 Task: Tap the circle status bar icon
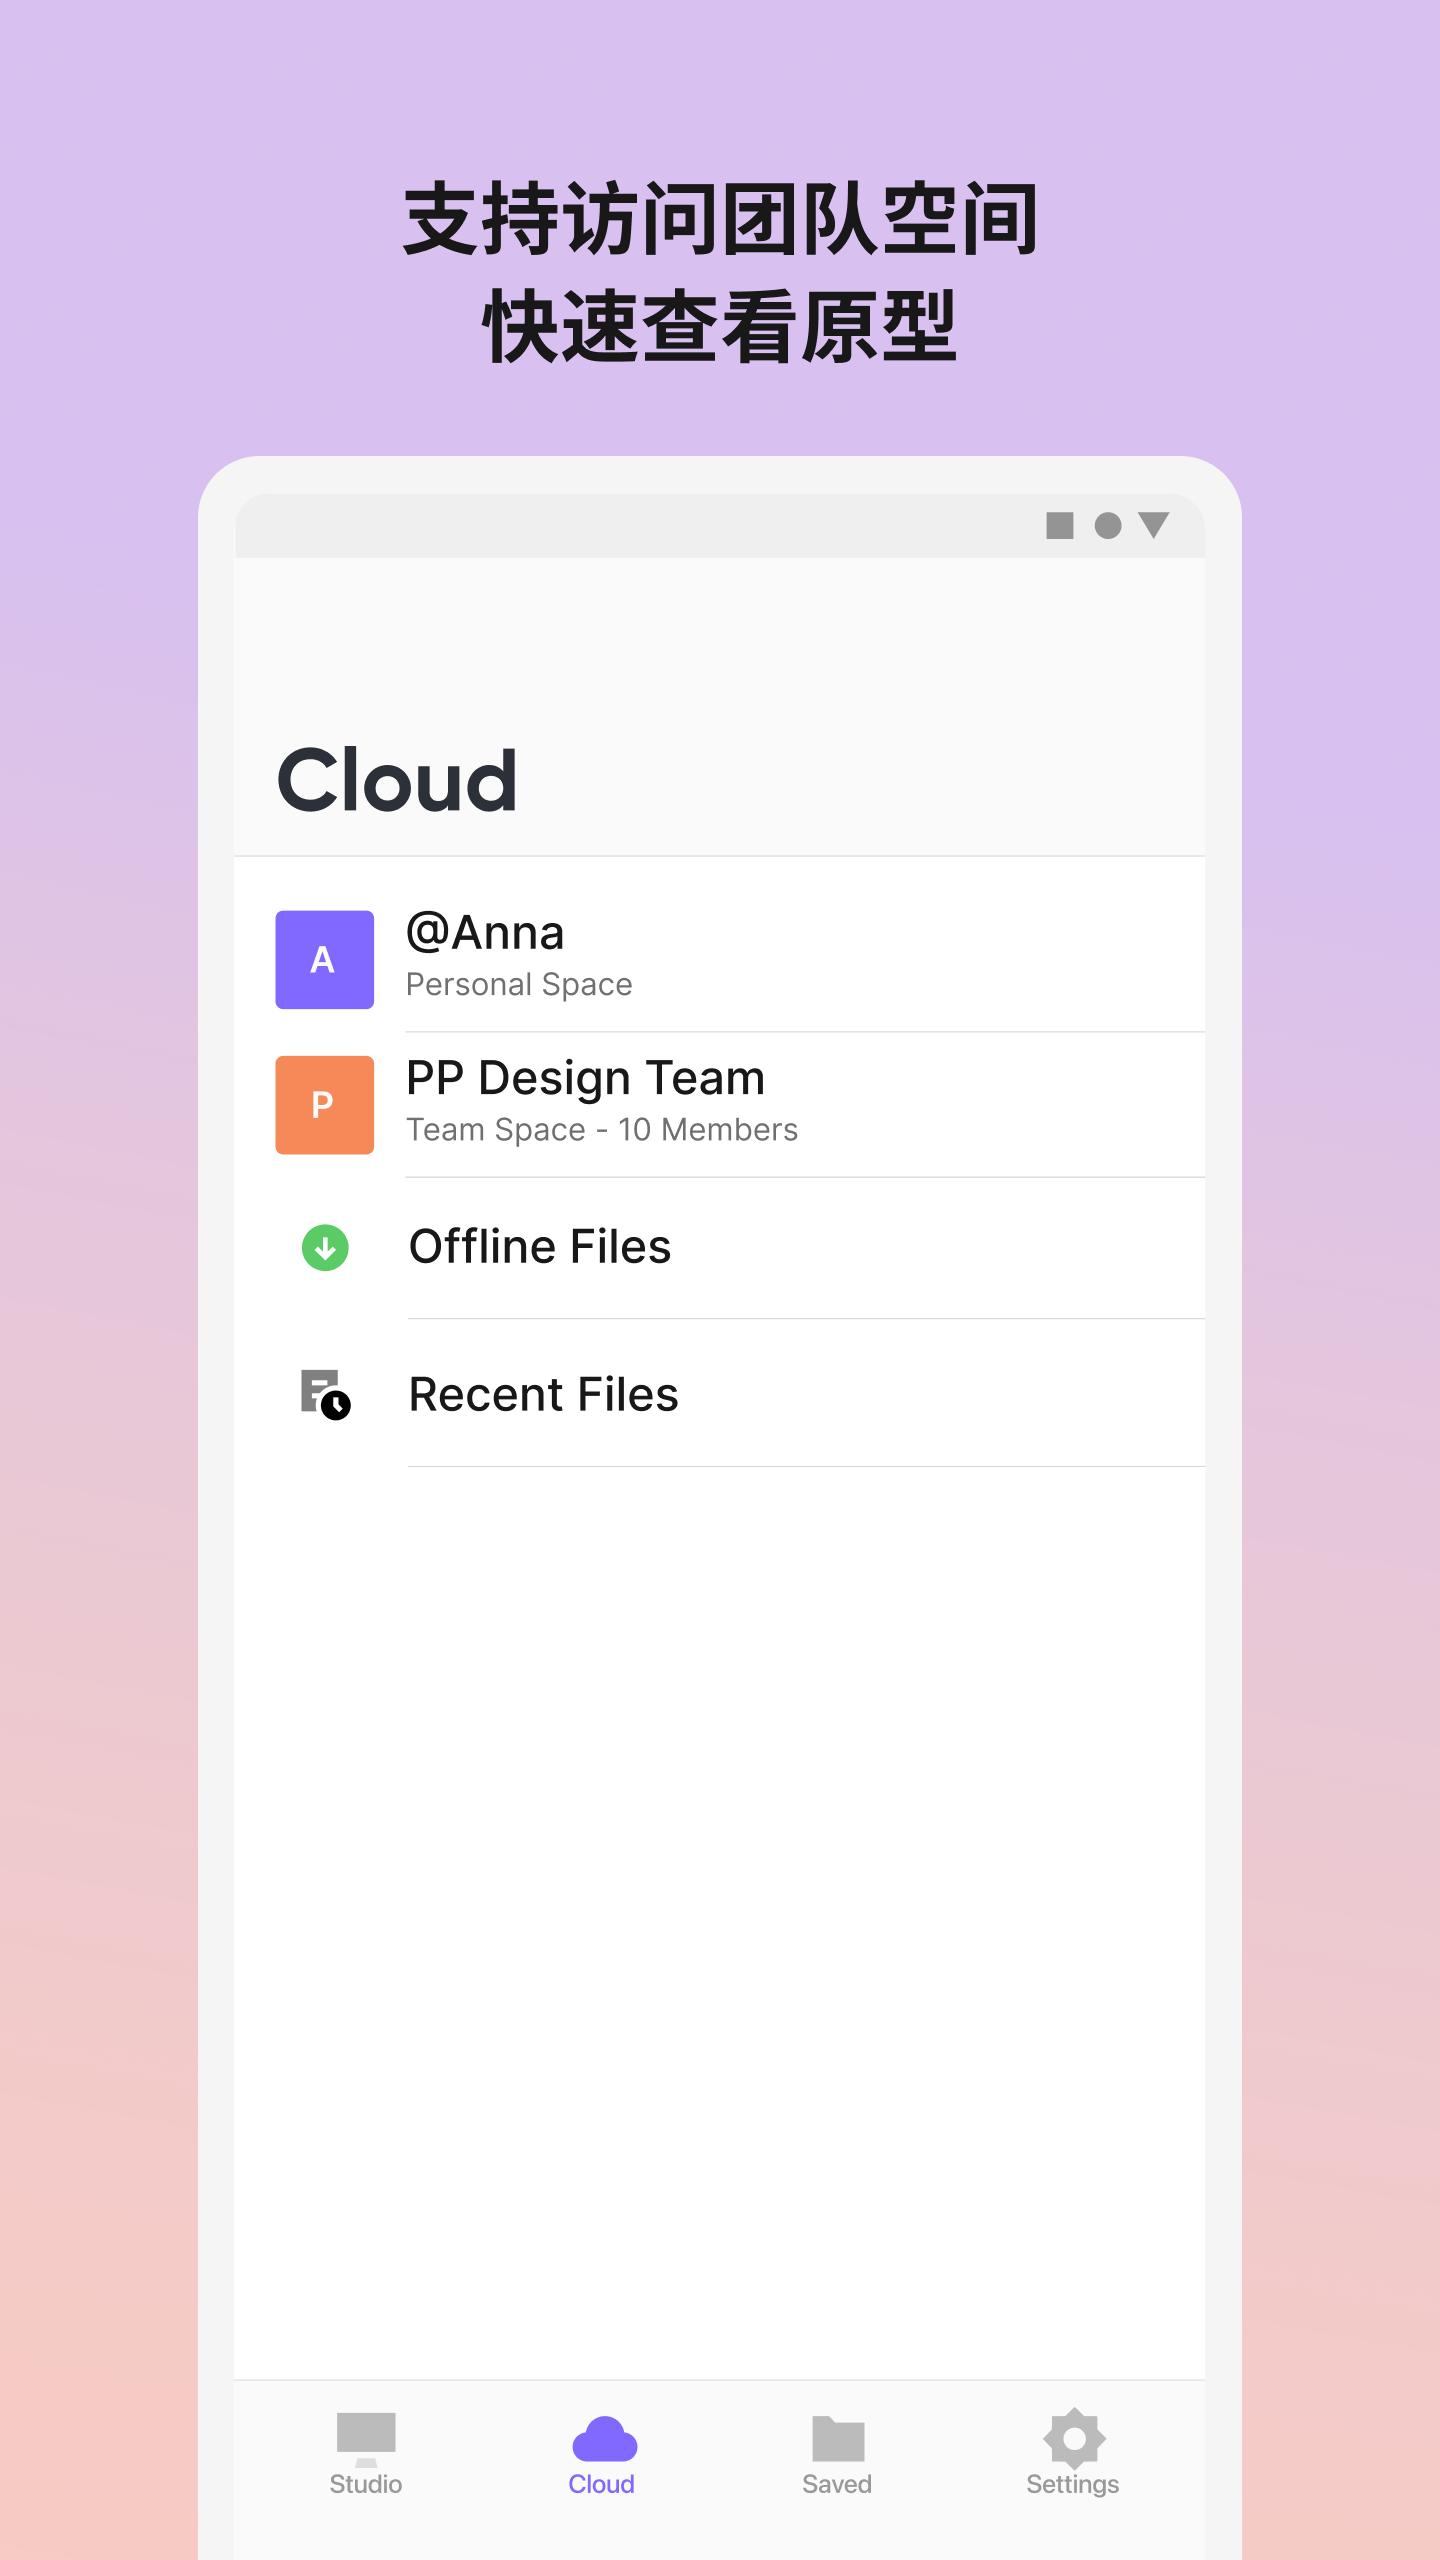click(1108, 526)
